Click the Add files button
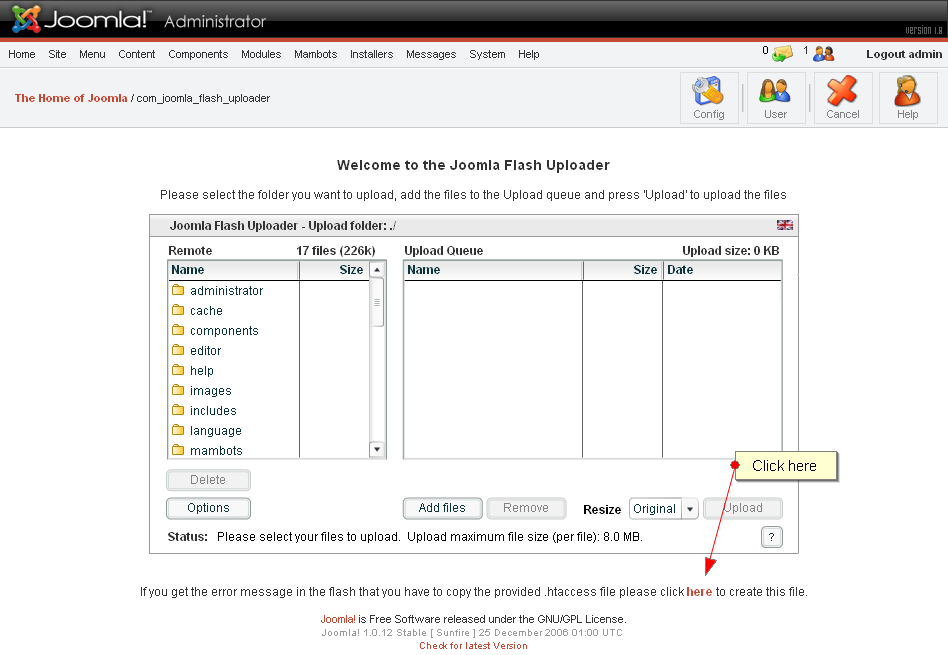 [x=443, y=508]
